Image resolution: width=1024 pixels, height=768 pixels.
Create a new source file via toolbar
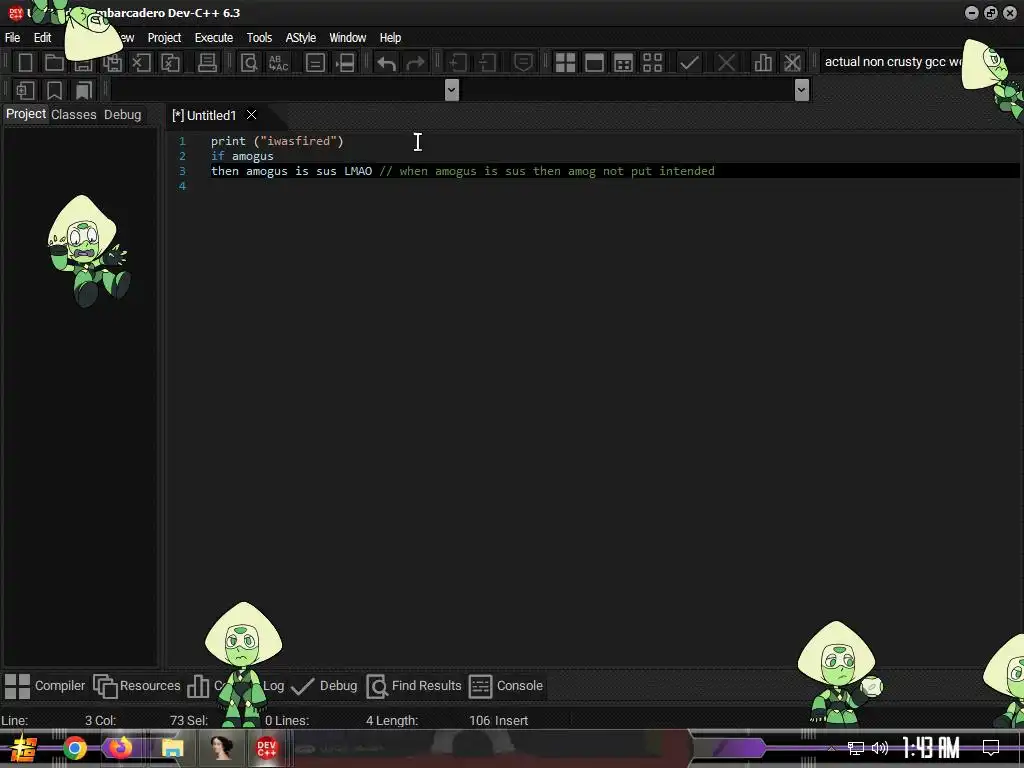(25, 63)
